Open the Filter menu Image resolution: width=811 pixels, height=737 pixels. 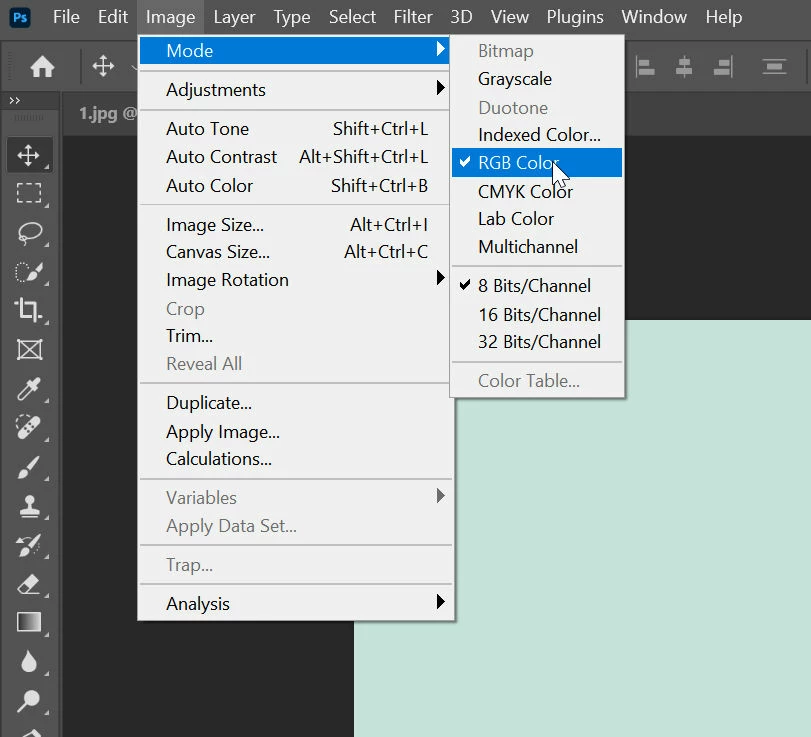pos(413,17)
